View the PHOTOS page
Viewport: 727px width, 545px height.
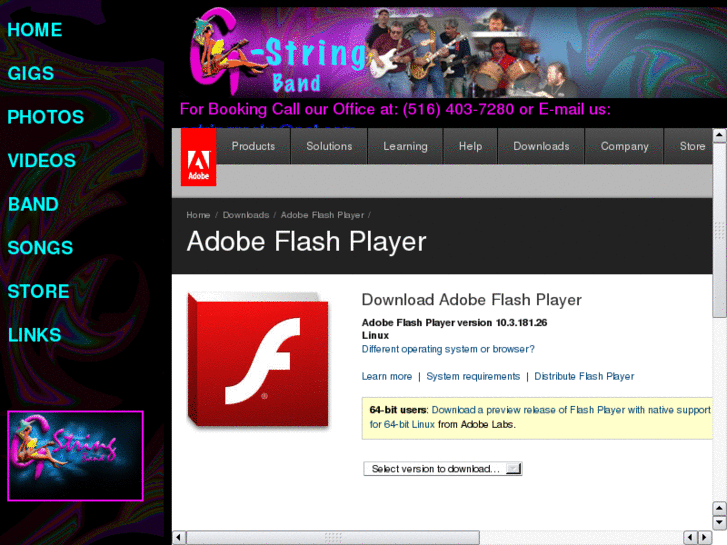[45, 117]
